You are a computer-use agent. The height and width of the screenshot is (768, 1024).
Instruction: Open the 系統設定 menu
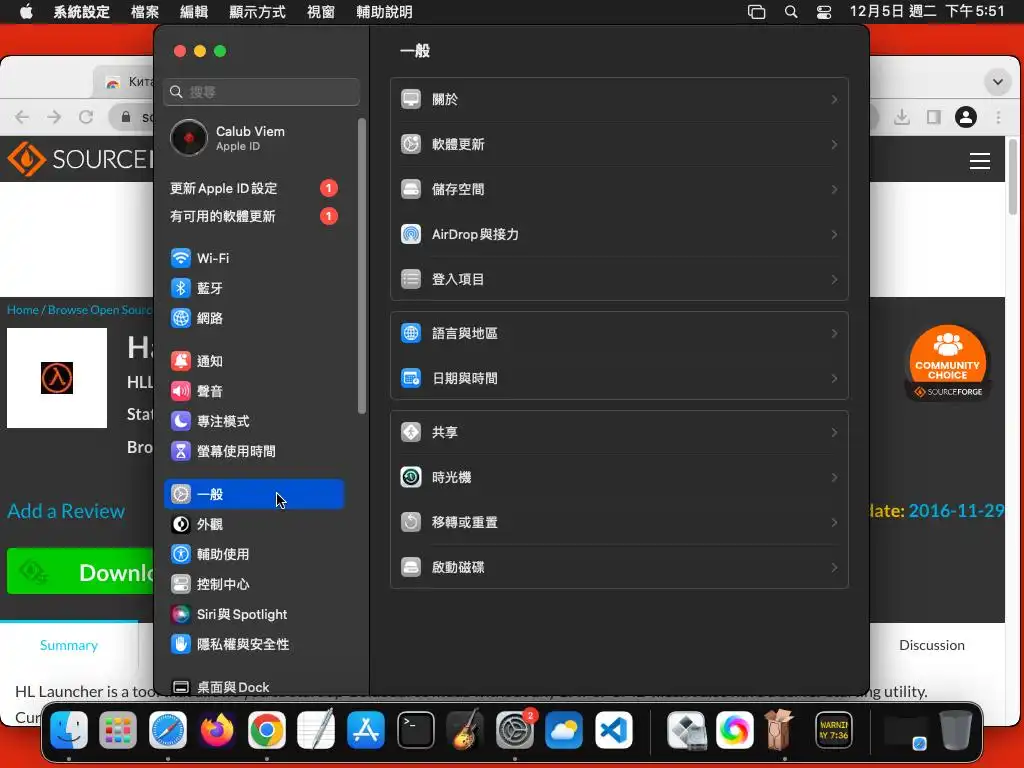(82, 12)
